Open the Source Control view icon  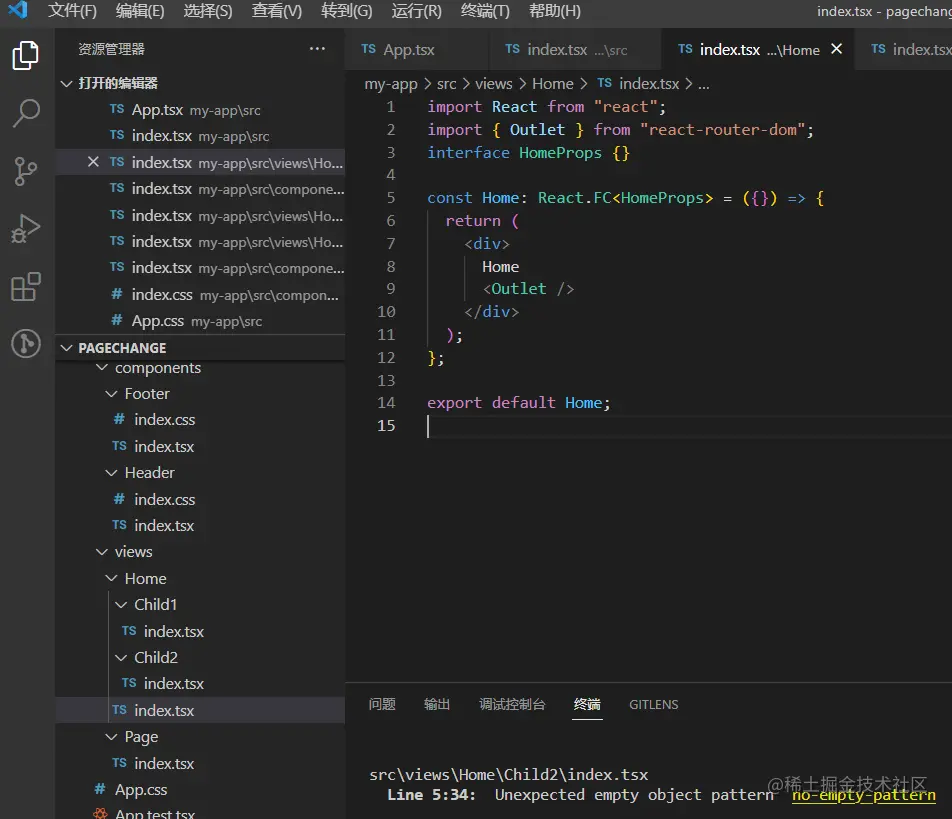click(26, 171)
